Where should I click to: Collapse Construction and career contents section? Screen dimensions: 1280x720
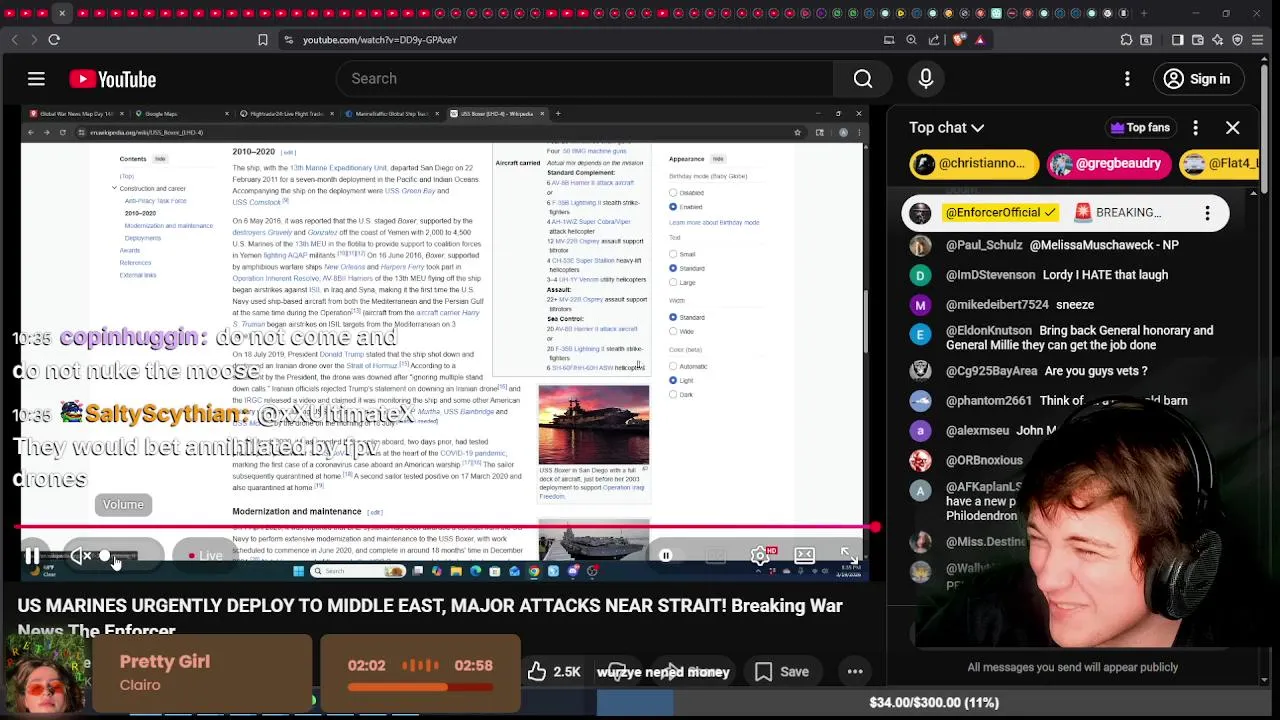tap(114, 188)
